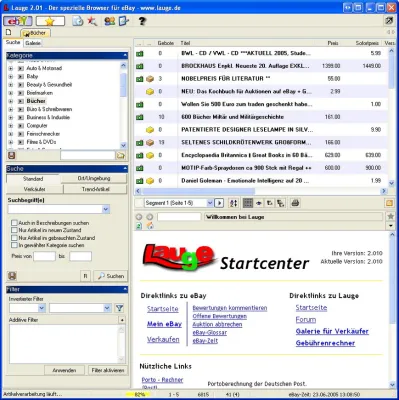This screenshot has width=399, height=400.
Task: Click the folder icon beside category field
Action: pyautogui.click(x=120, y=155)
